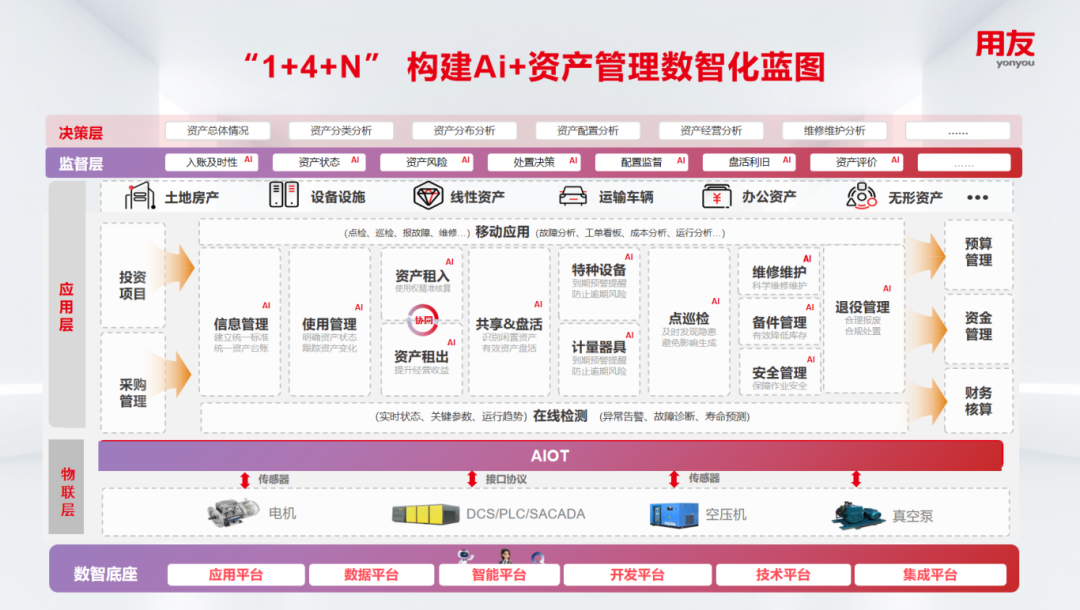Click the yonyou logo
1080x610 pixels.
pyautogui.click(x=1005, y=47)
